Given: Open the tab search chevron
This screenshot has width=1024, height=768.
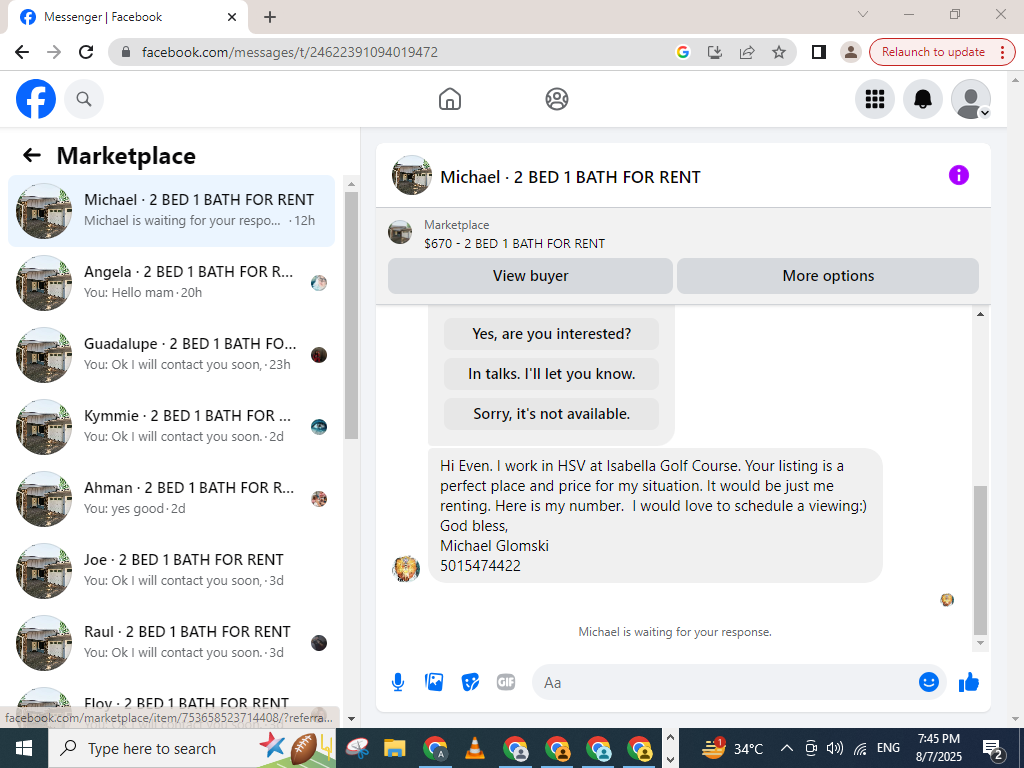Looking at the screenshot, I should pos(863,14).
